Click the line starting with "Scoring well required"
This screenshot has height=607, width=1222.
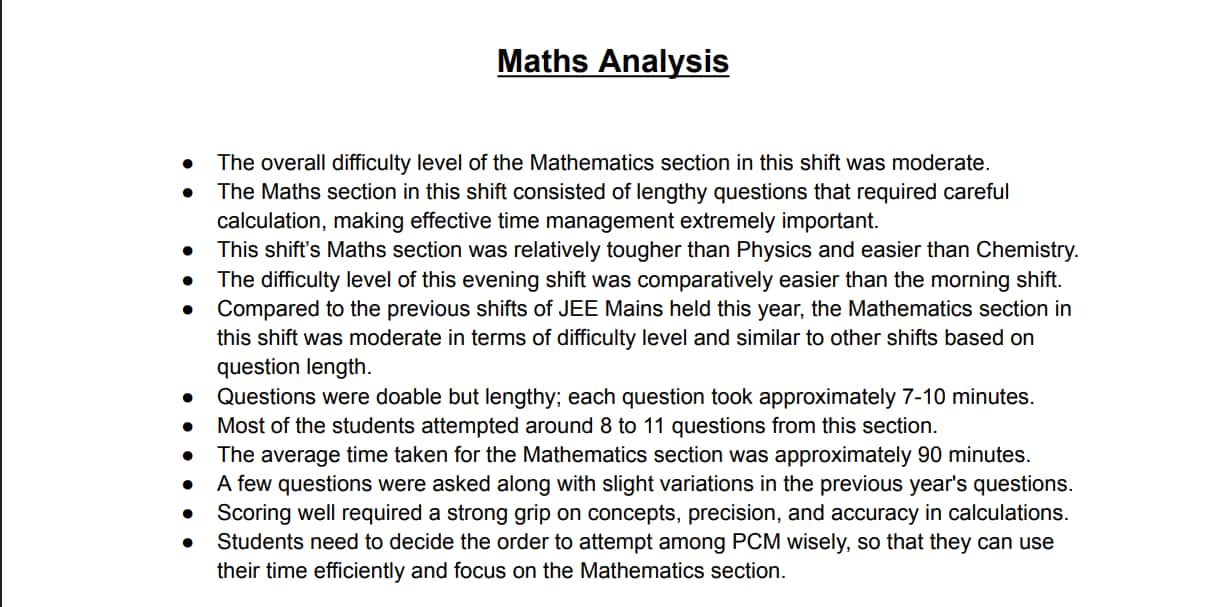pyautogui.click(x=642, y=513)
